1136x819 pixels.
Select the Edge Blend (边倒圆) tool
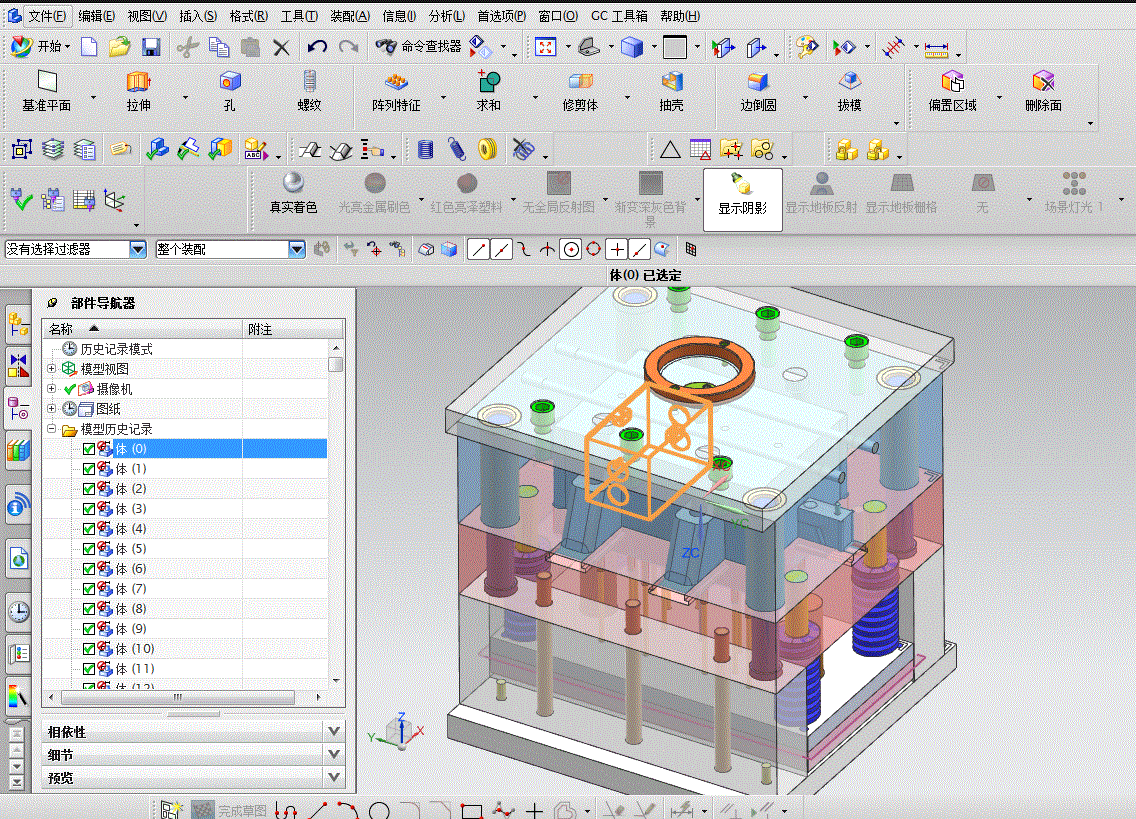tap(758, 91)
